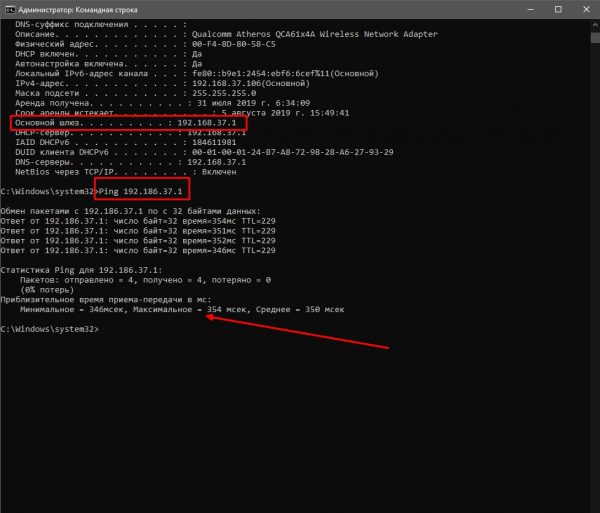
Task: Click the IAID DHCPv6 value 184611981
Action: click(x=214, y=142)
